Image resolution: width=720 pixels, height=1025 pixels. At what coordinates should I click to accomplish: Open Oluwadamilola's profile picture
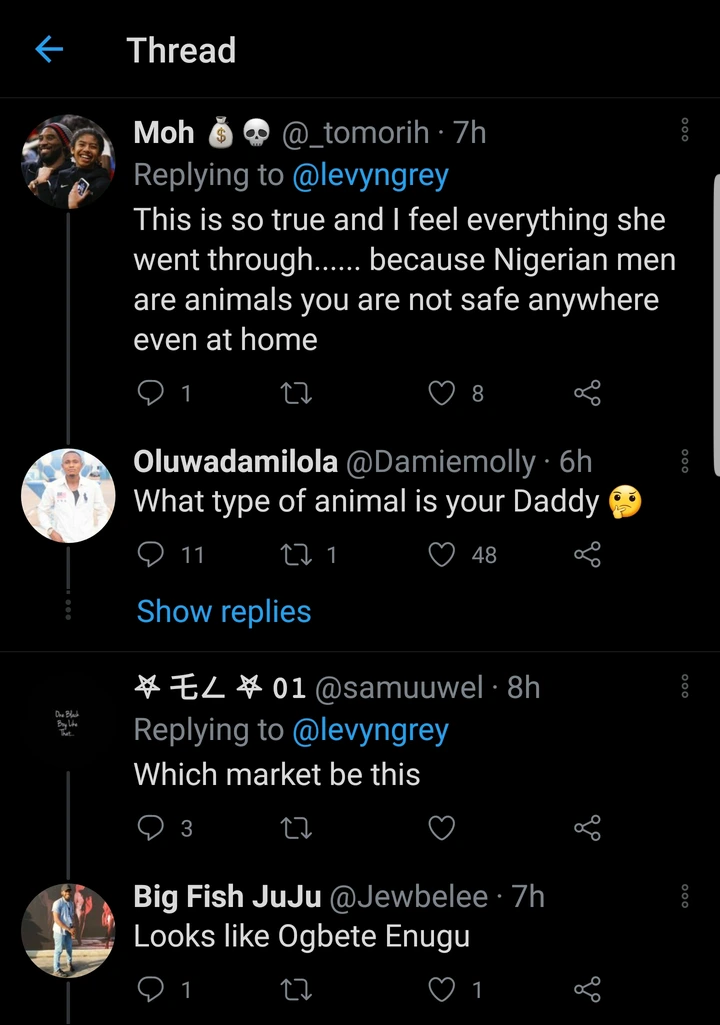tap(68, 495)
